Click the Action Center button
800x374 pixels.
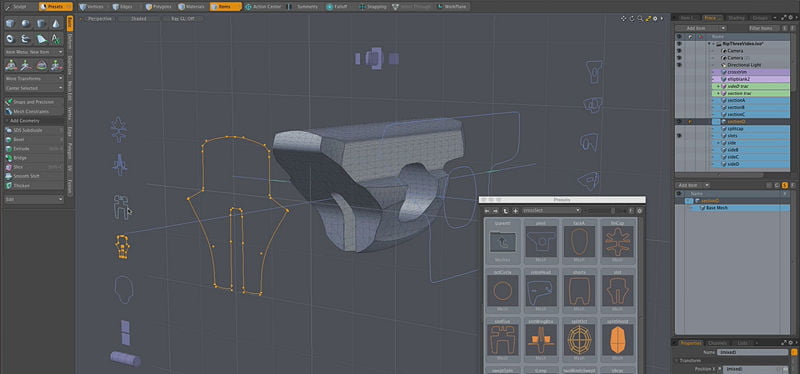click(263, 7)
